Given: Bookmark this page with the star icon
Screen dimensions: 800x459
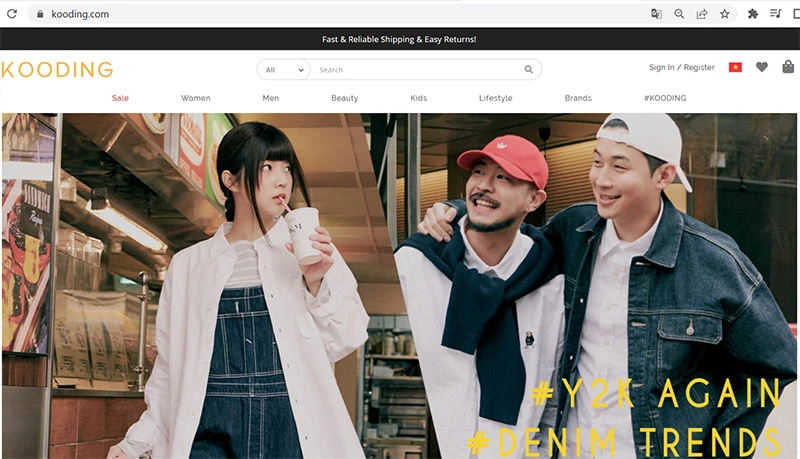Looking at the screenshot, I should (x=724, y=14).
